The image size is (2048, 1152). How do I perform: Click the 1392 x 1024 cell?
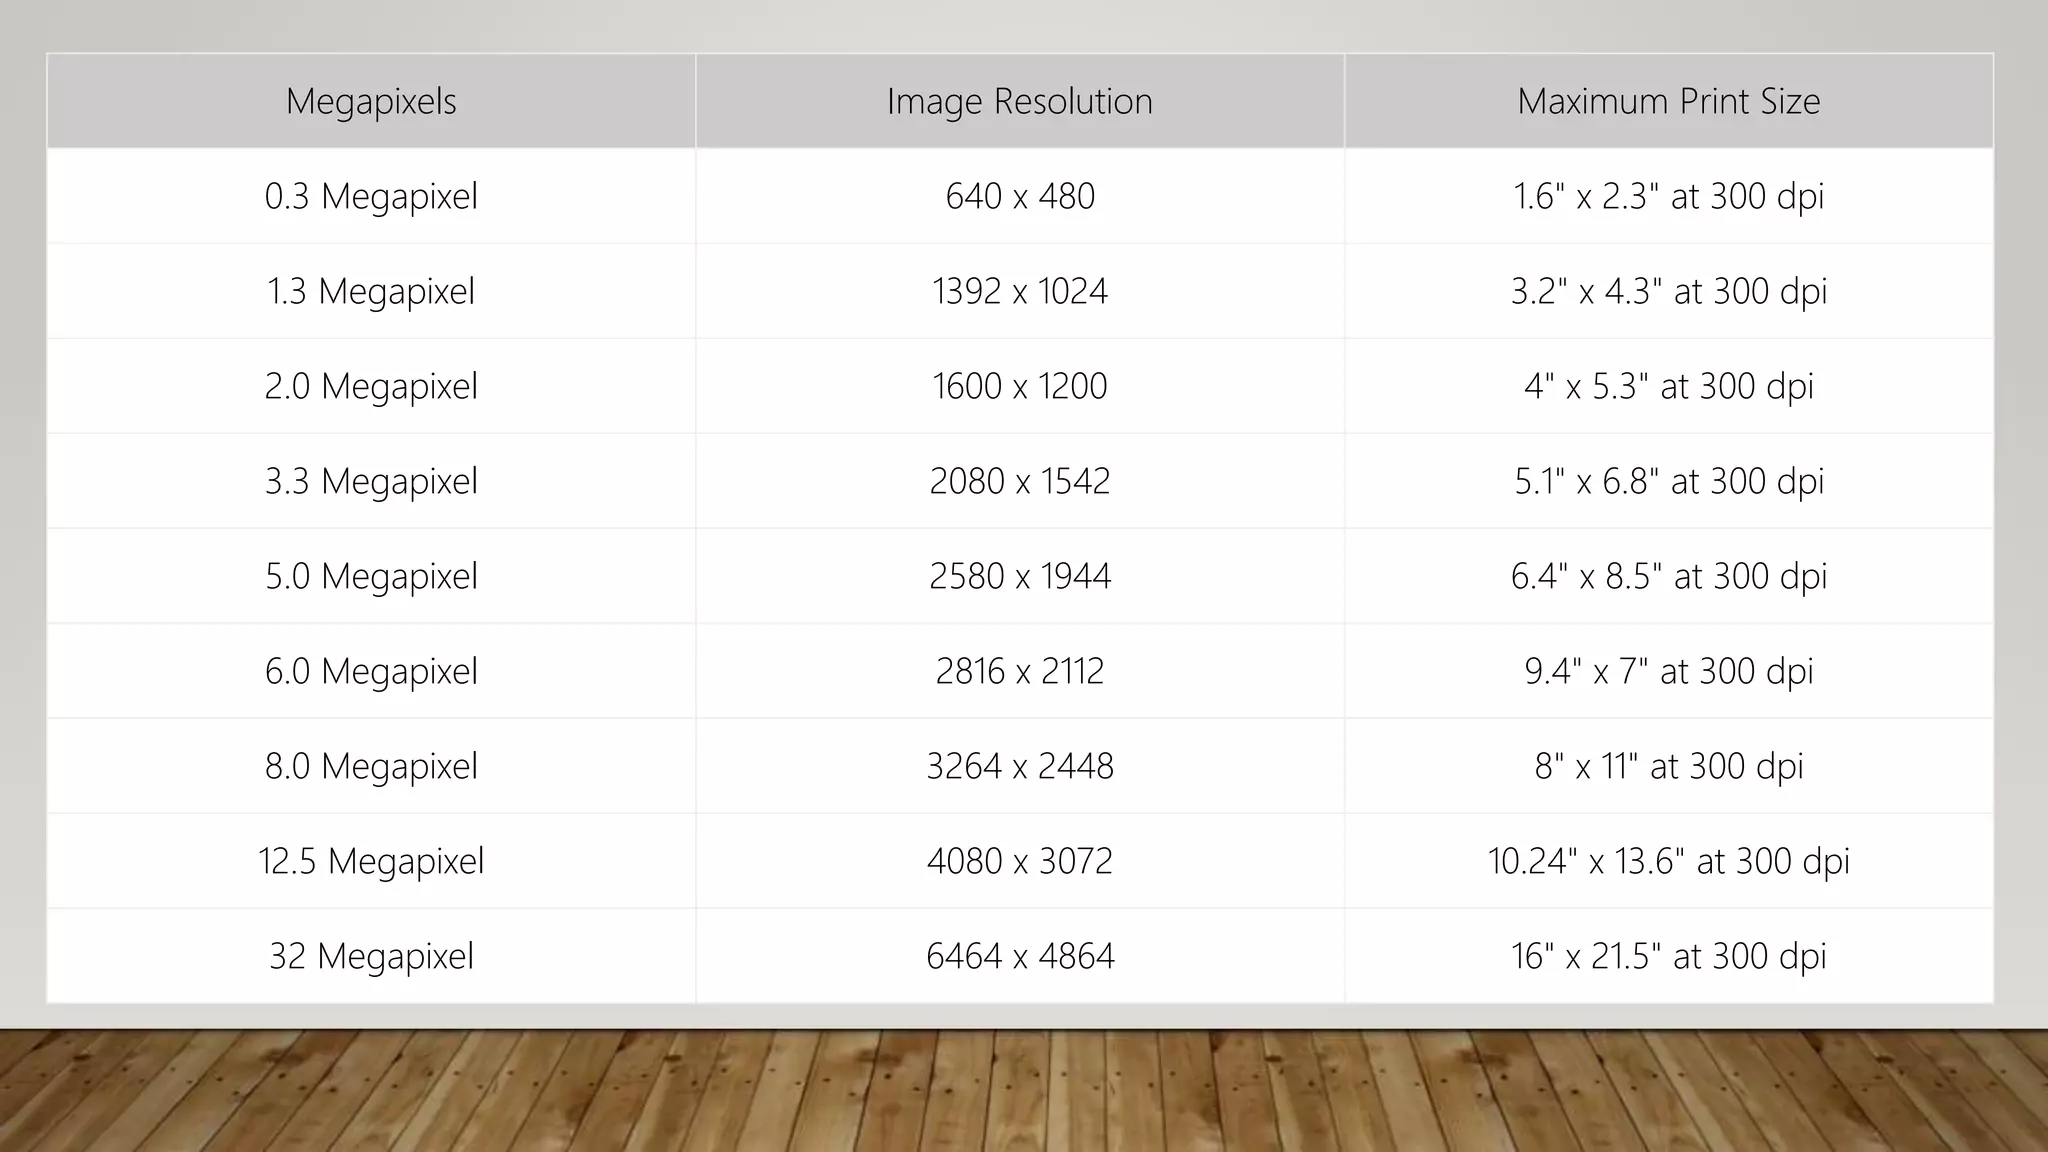pos(1019,291)
